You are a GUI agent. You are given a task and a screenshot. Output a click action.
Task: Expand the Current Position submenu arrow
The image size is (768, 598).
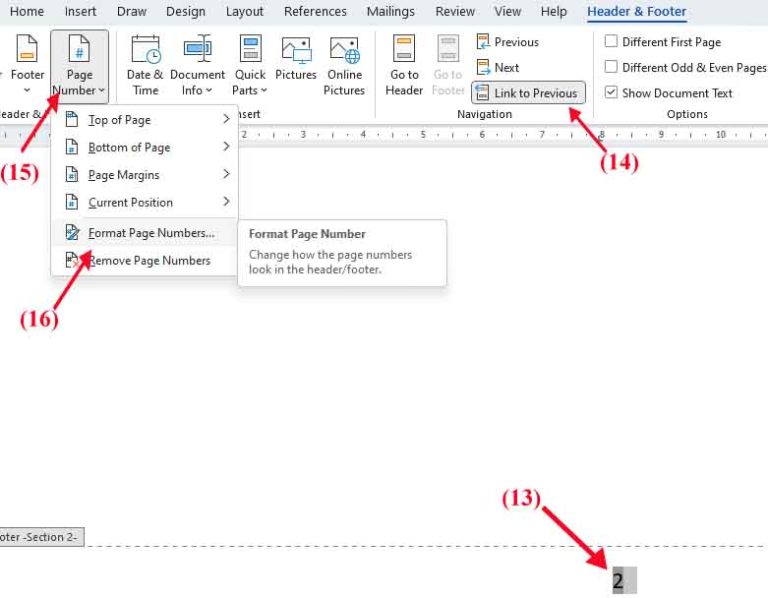pyautogui.click(x=226, y=201)
